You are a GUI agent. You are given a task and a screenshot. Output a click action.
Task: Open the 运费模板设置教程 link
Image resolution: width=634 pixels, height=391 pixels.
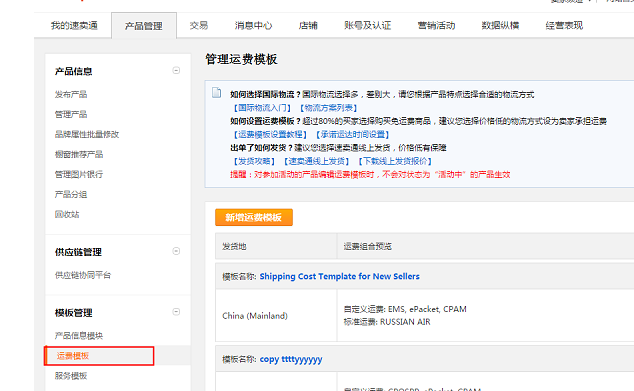pyautogui.click(x=270, y=135)
